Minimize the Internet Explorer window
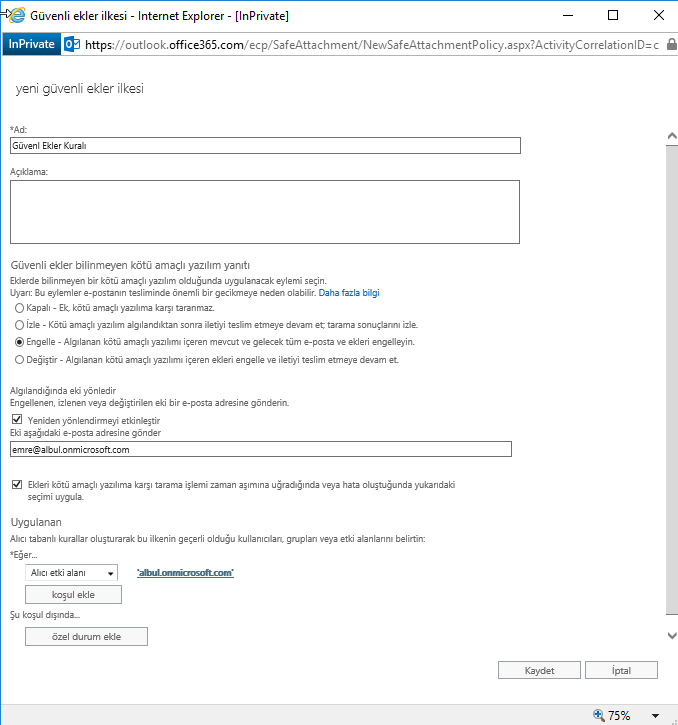 [568, 15]
